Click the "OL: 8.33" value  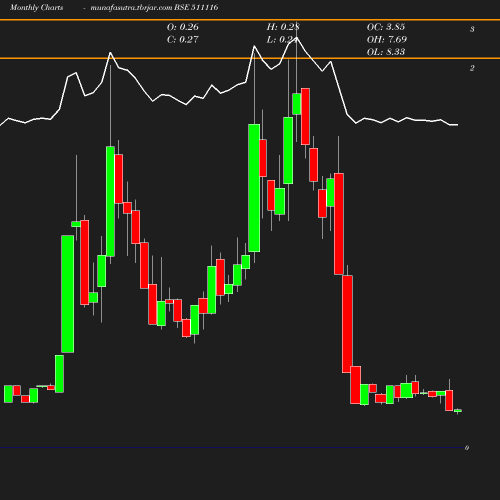386,52
